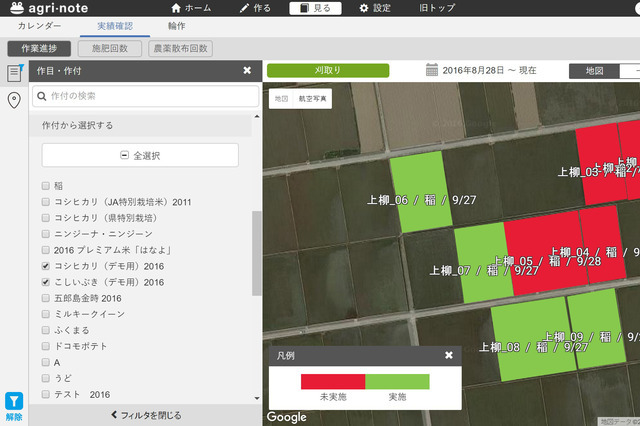The height and width of the screenshot is (426, 640).
Task: Switch to カレンダー tab
Action: click(39, 26)
